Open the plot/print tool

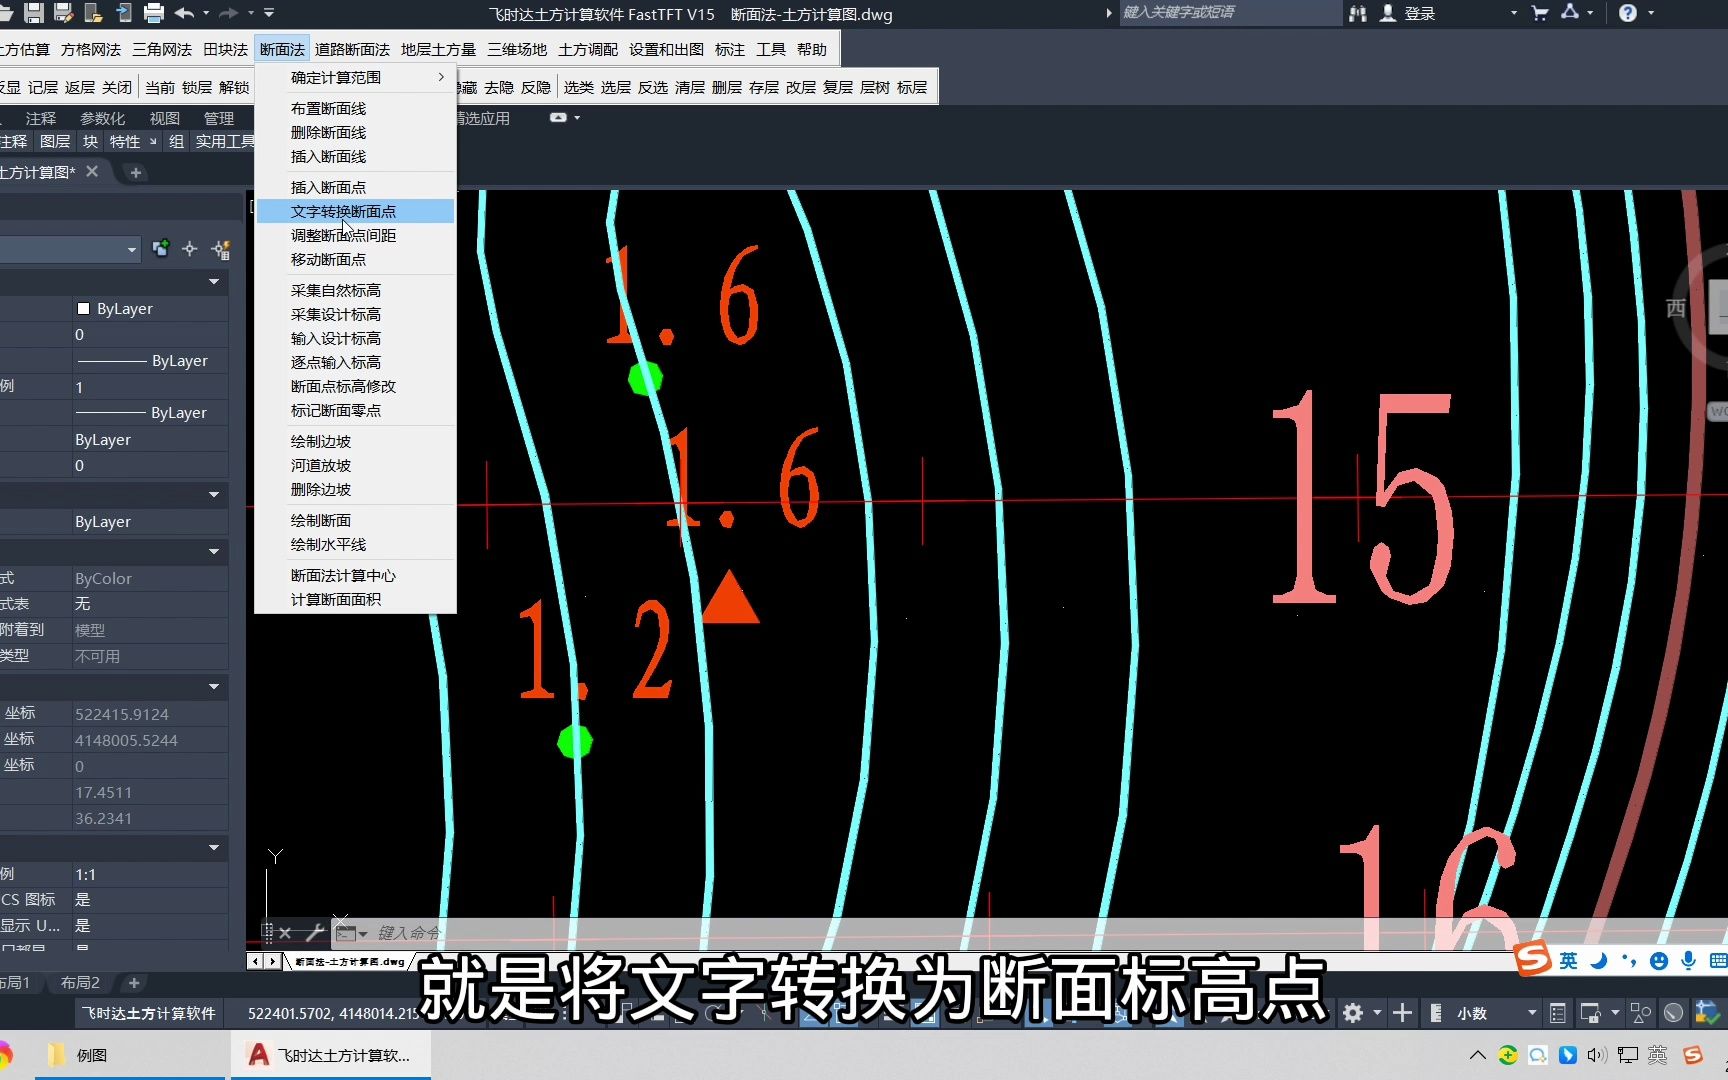point(153,13)
